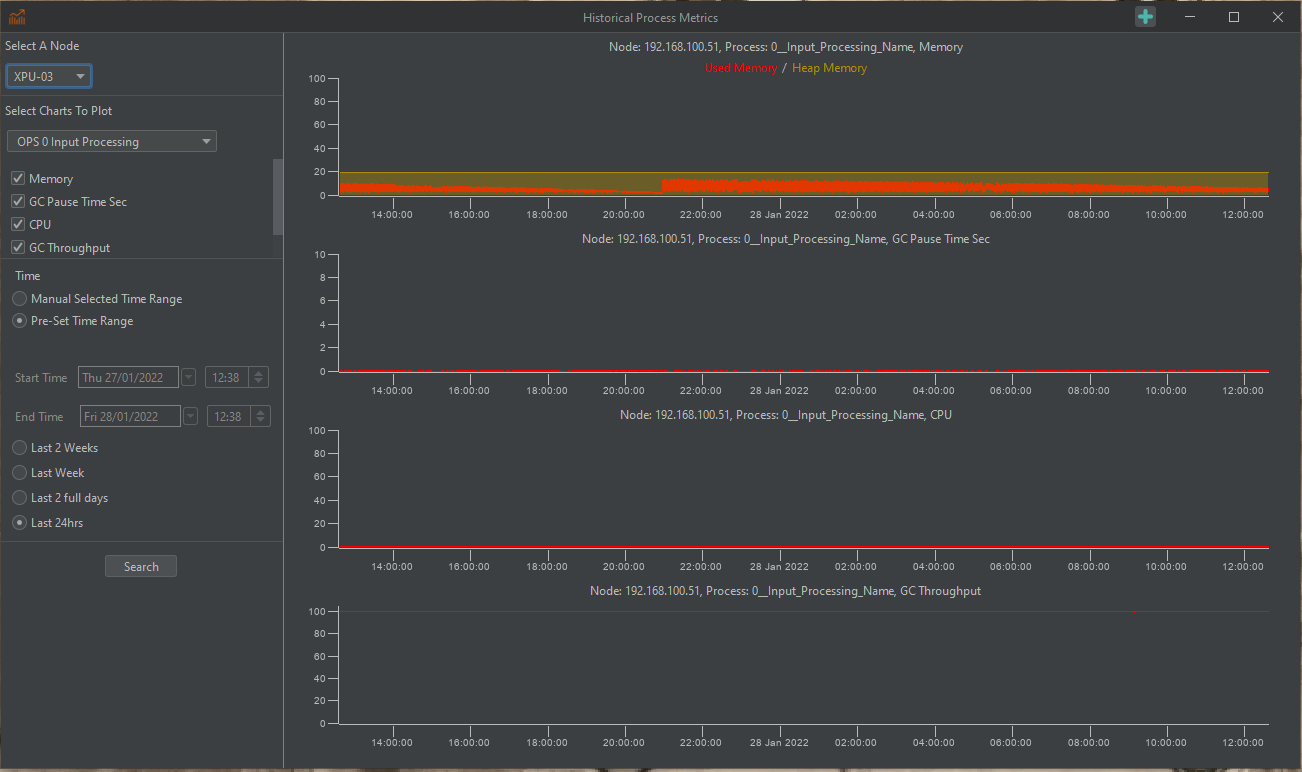Click the chart list scrollbar
The width and height of the screenshot is (1302, 772).
point(278,195)
